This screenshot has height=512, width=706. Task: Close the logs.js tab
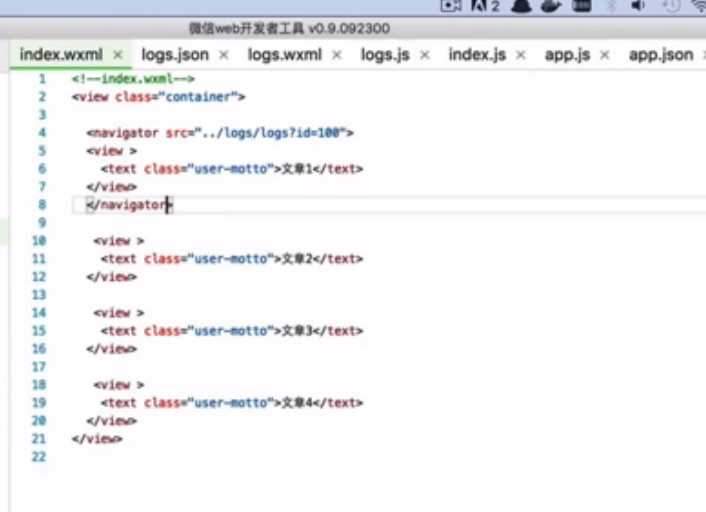(425, 55)
